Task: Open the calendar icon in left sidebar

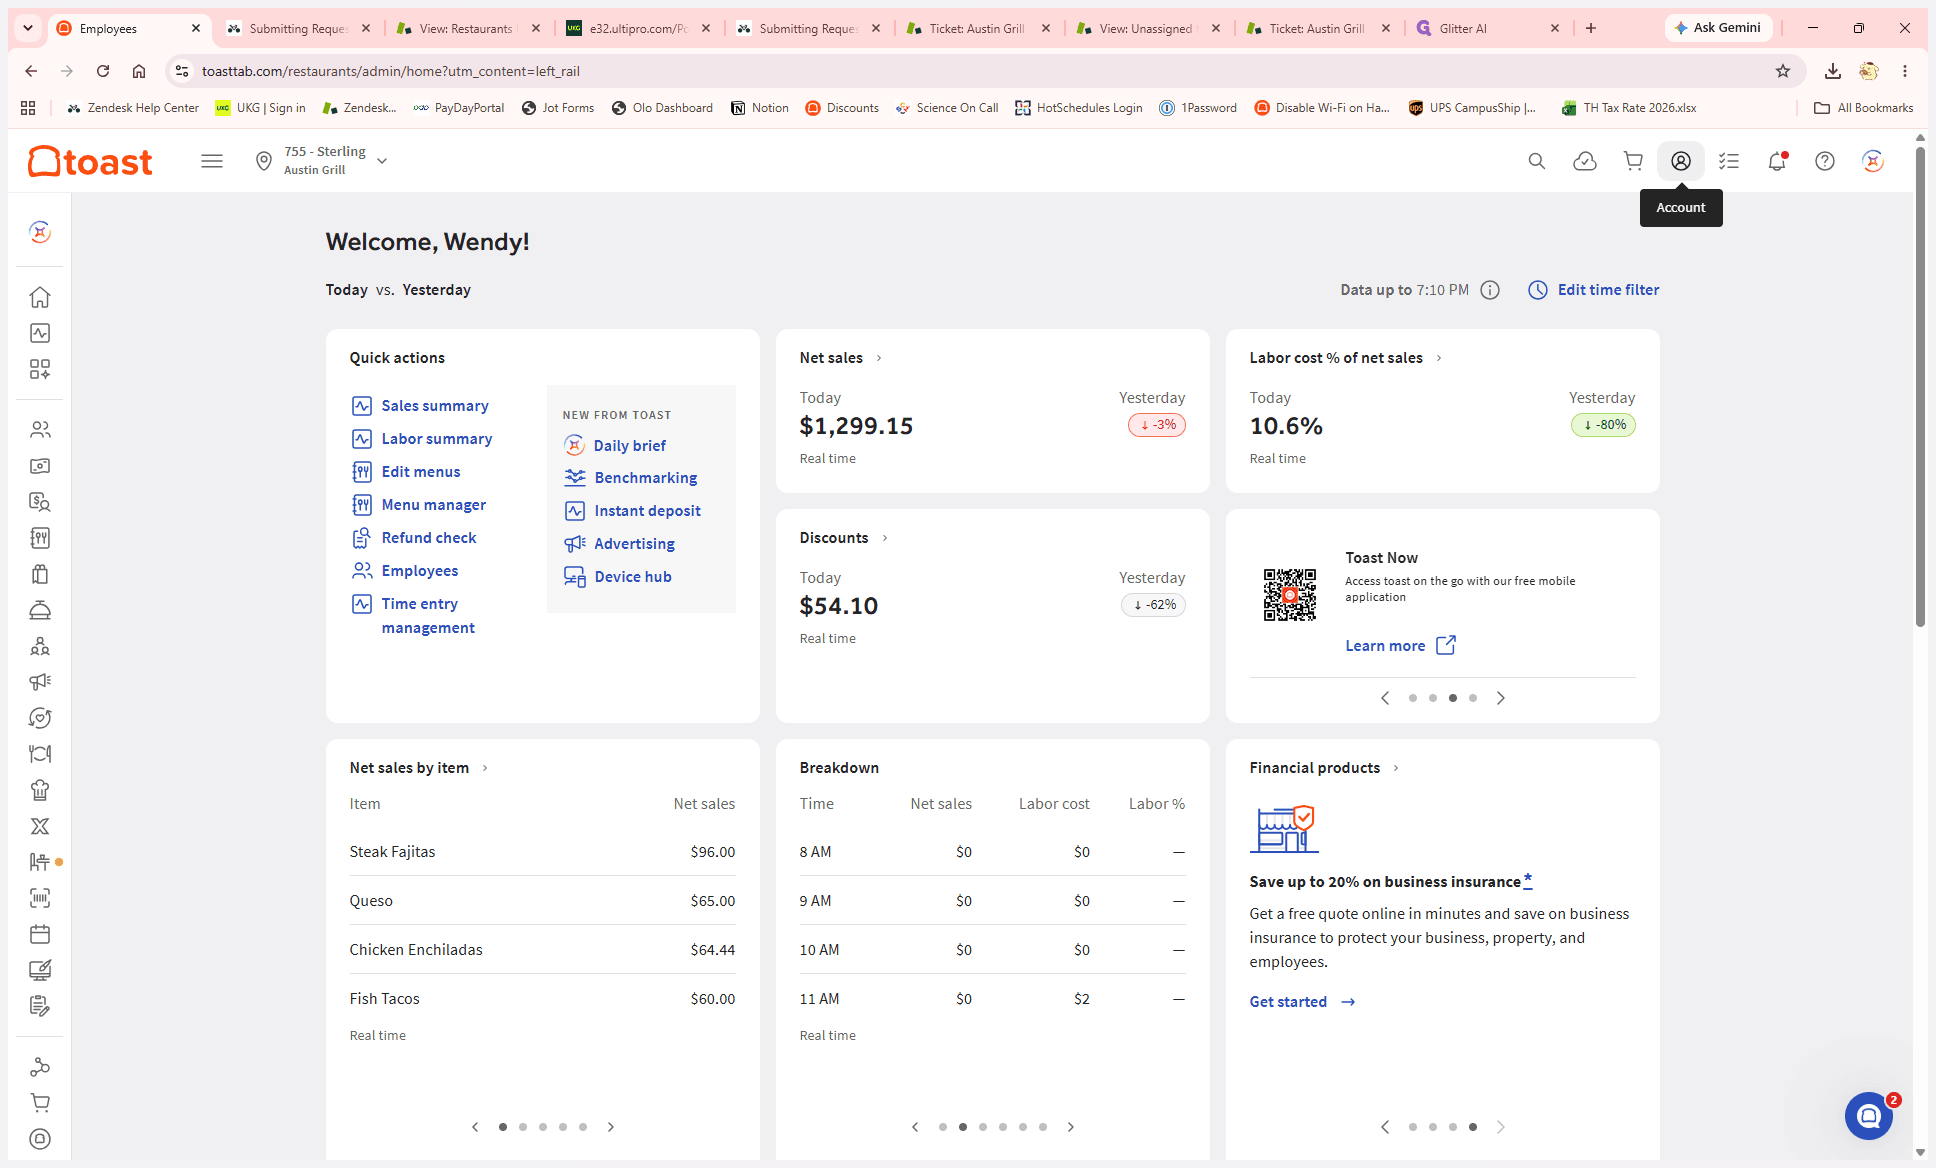Action: (x=40, y=934)
